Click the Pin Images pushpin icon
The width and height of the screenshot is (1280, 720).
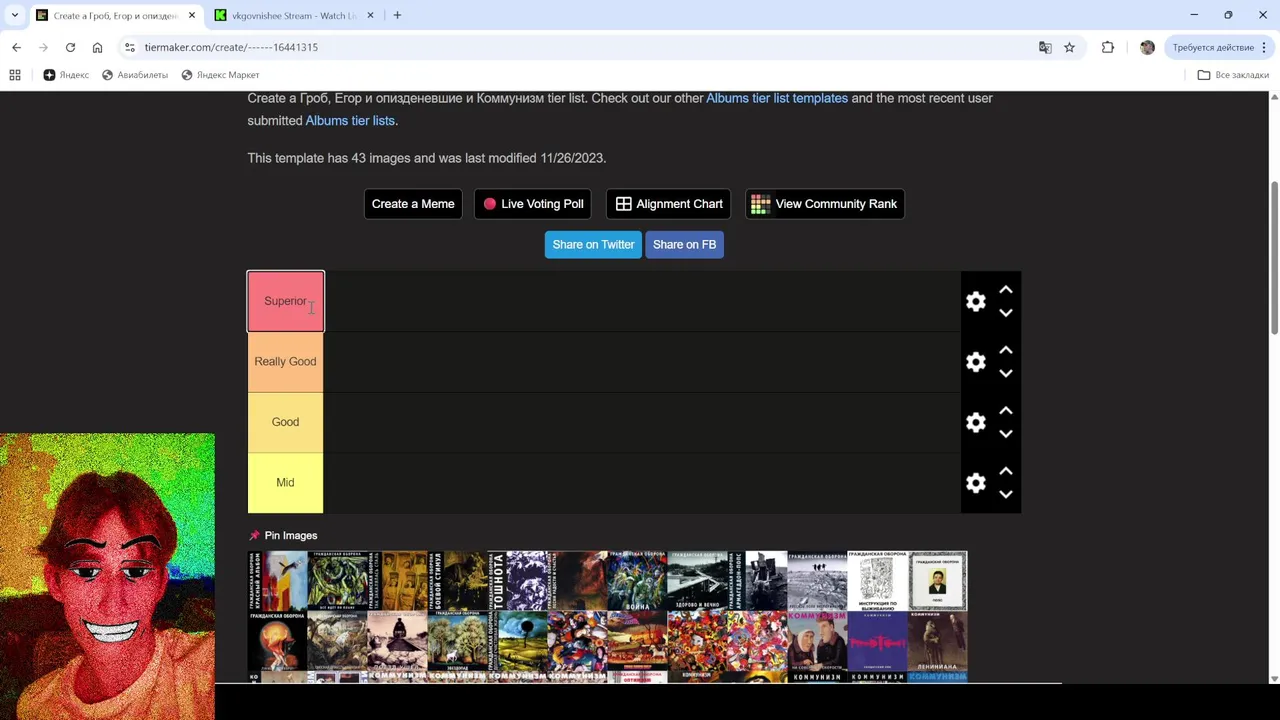254,536
